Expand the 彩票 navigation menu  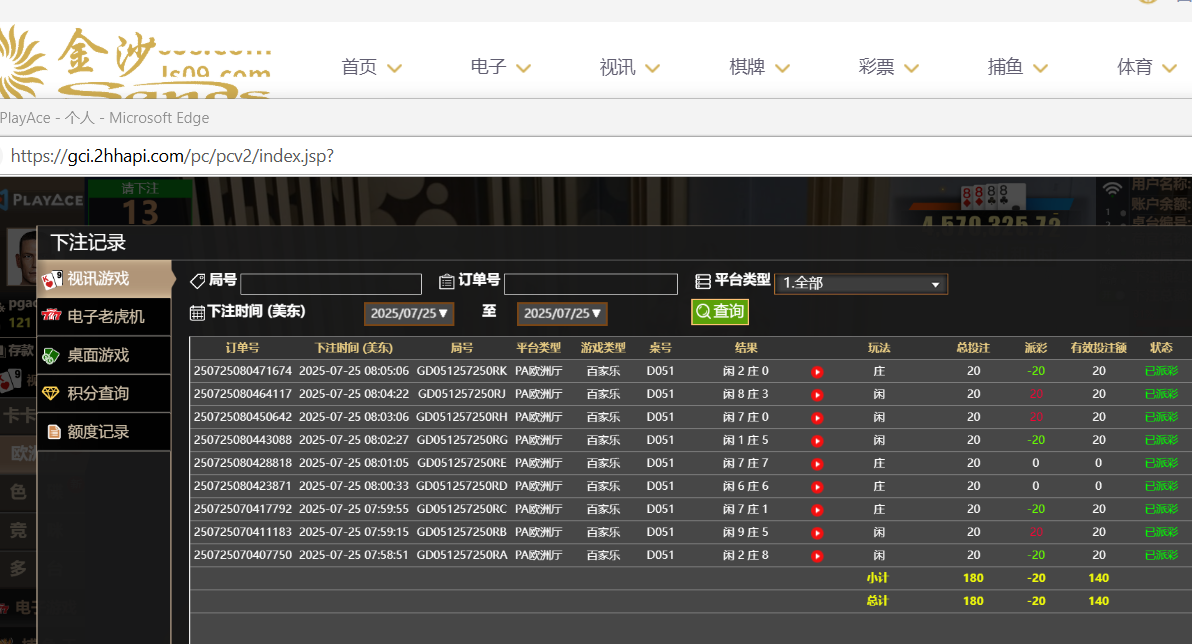coord(888,68)
